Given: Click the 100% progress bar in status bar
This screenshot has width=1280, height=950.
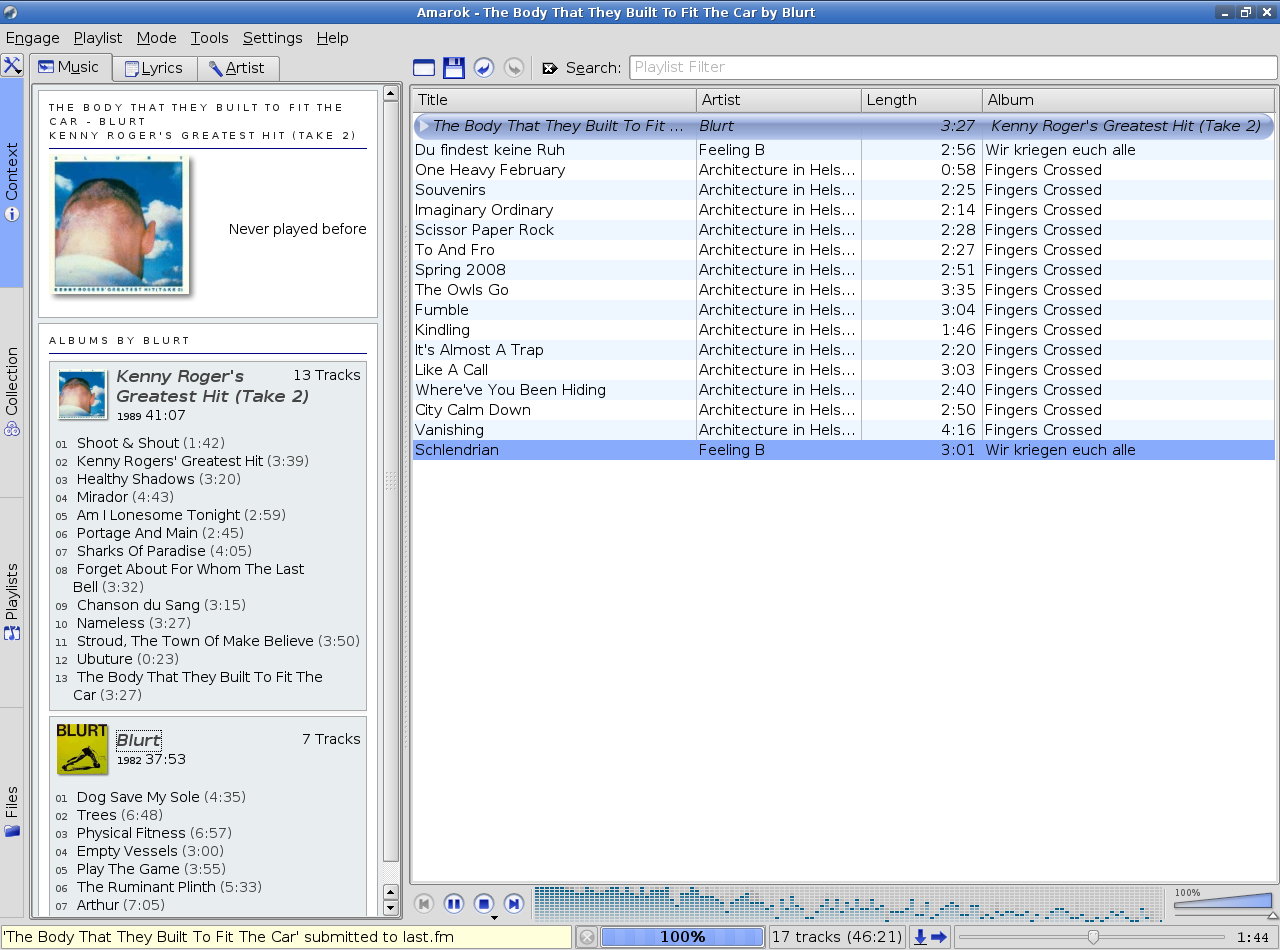Looking at the screenshot, I should click(x=682, y=937).
